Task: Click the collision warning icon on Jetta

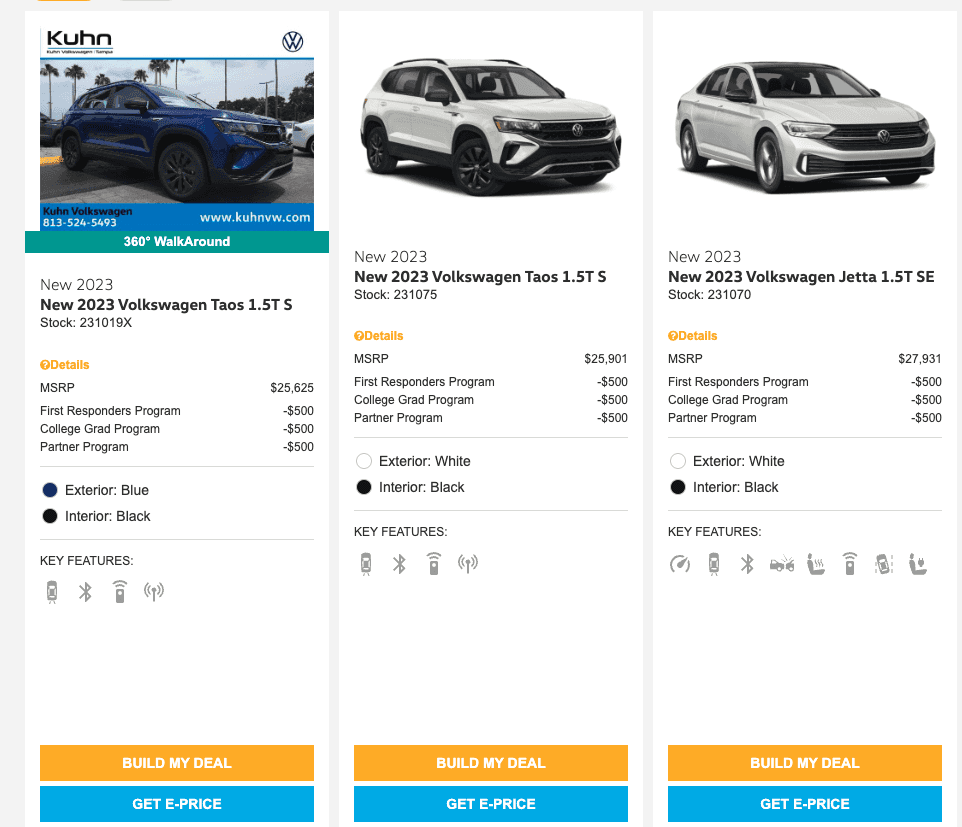Action: click(782, 564)
